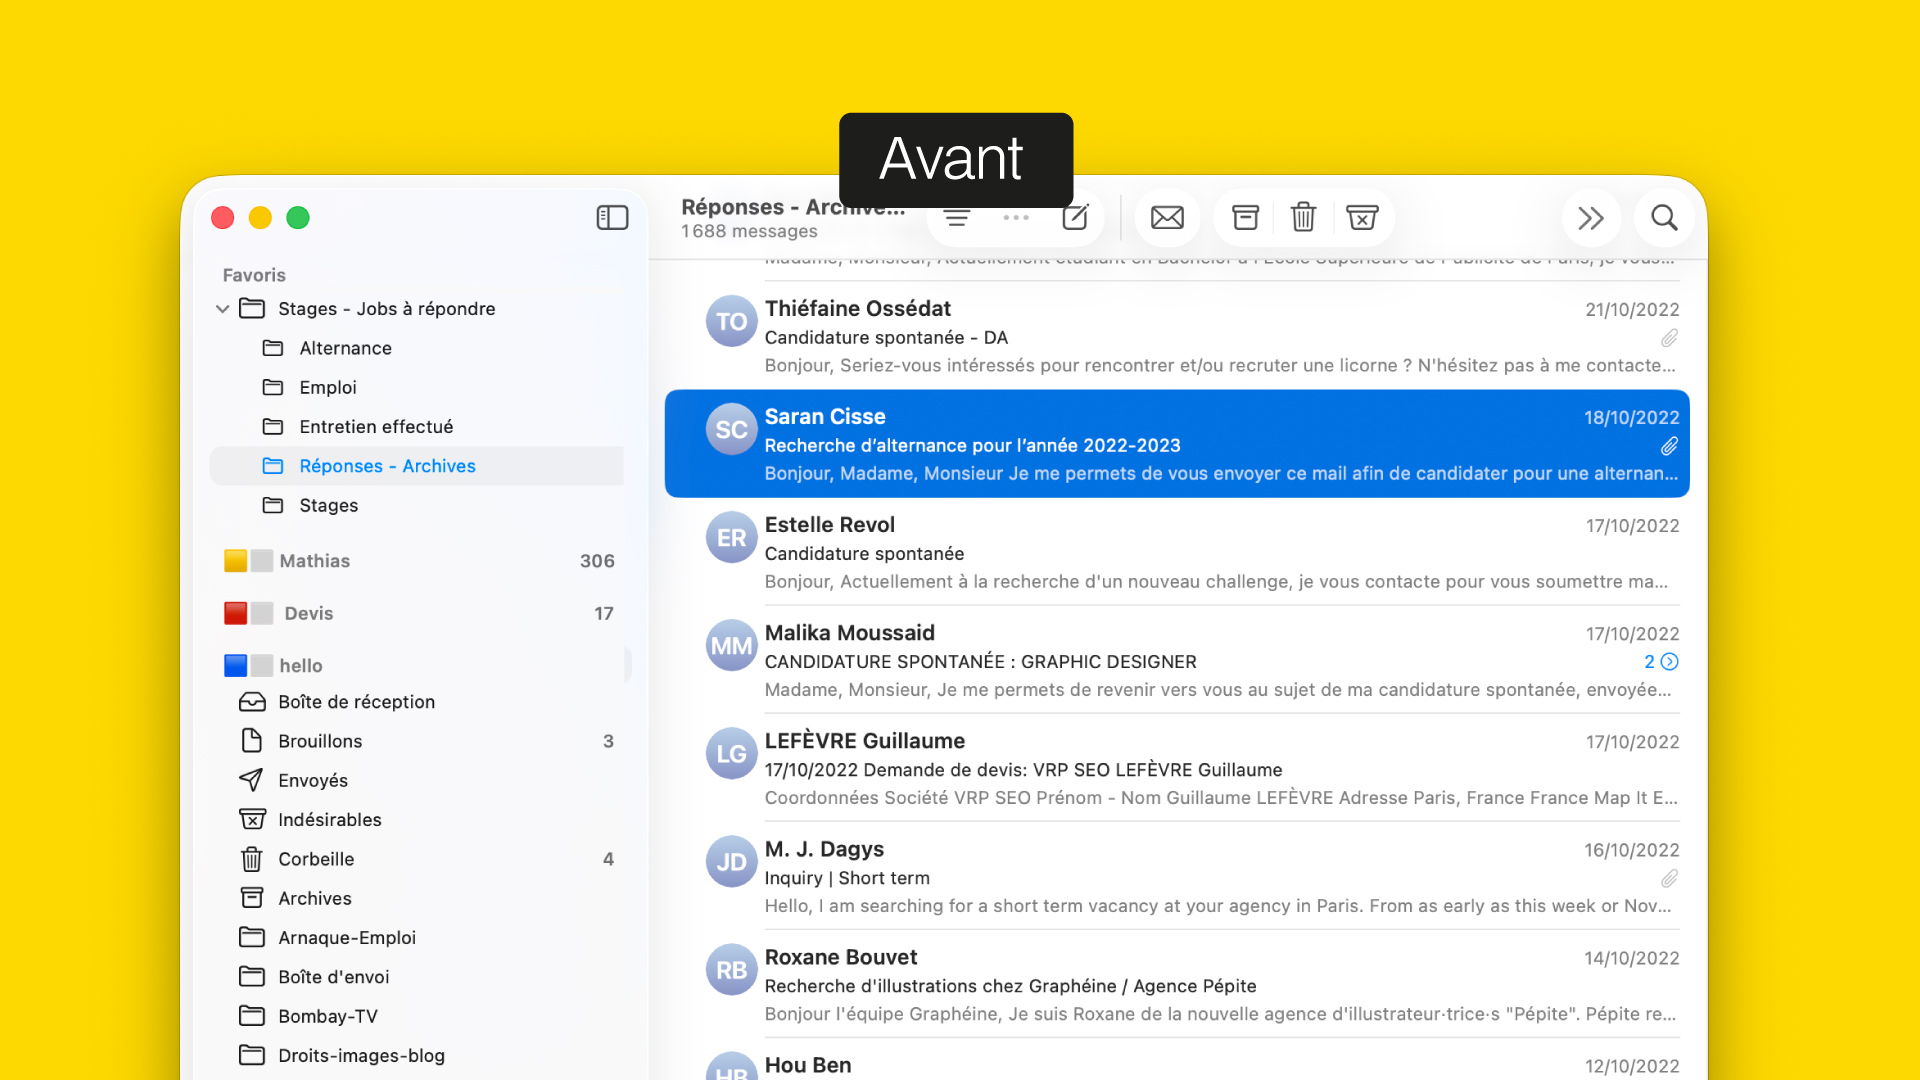Open the search magnifier icon
1920x1080 pixels.
tap(1664, 218)
